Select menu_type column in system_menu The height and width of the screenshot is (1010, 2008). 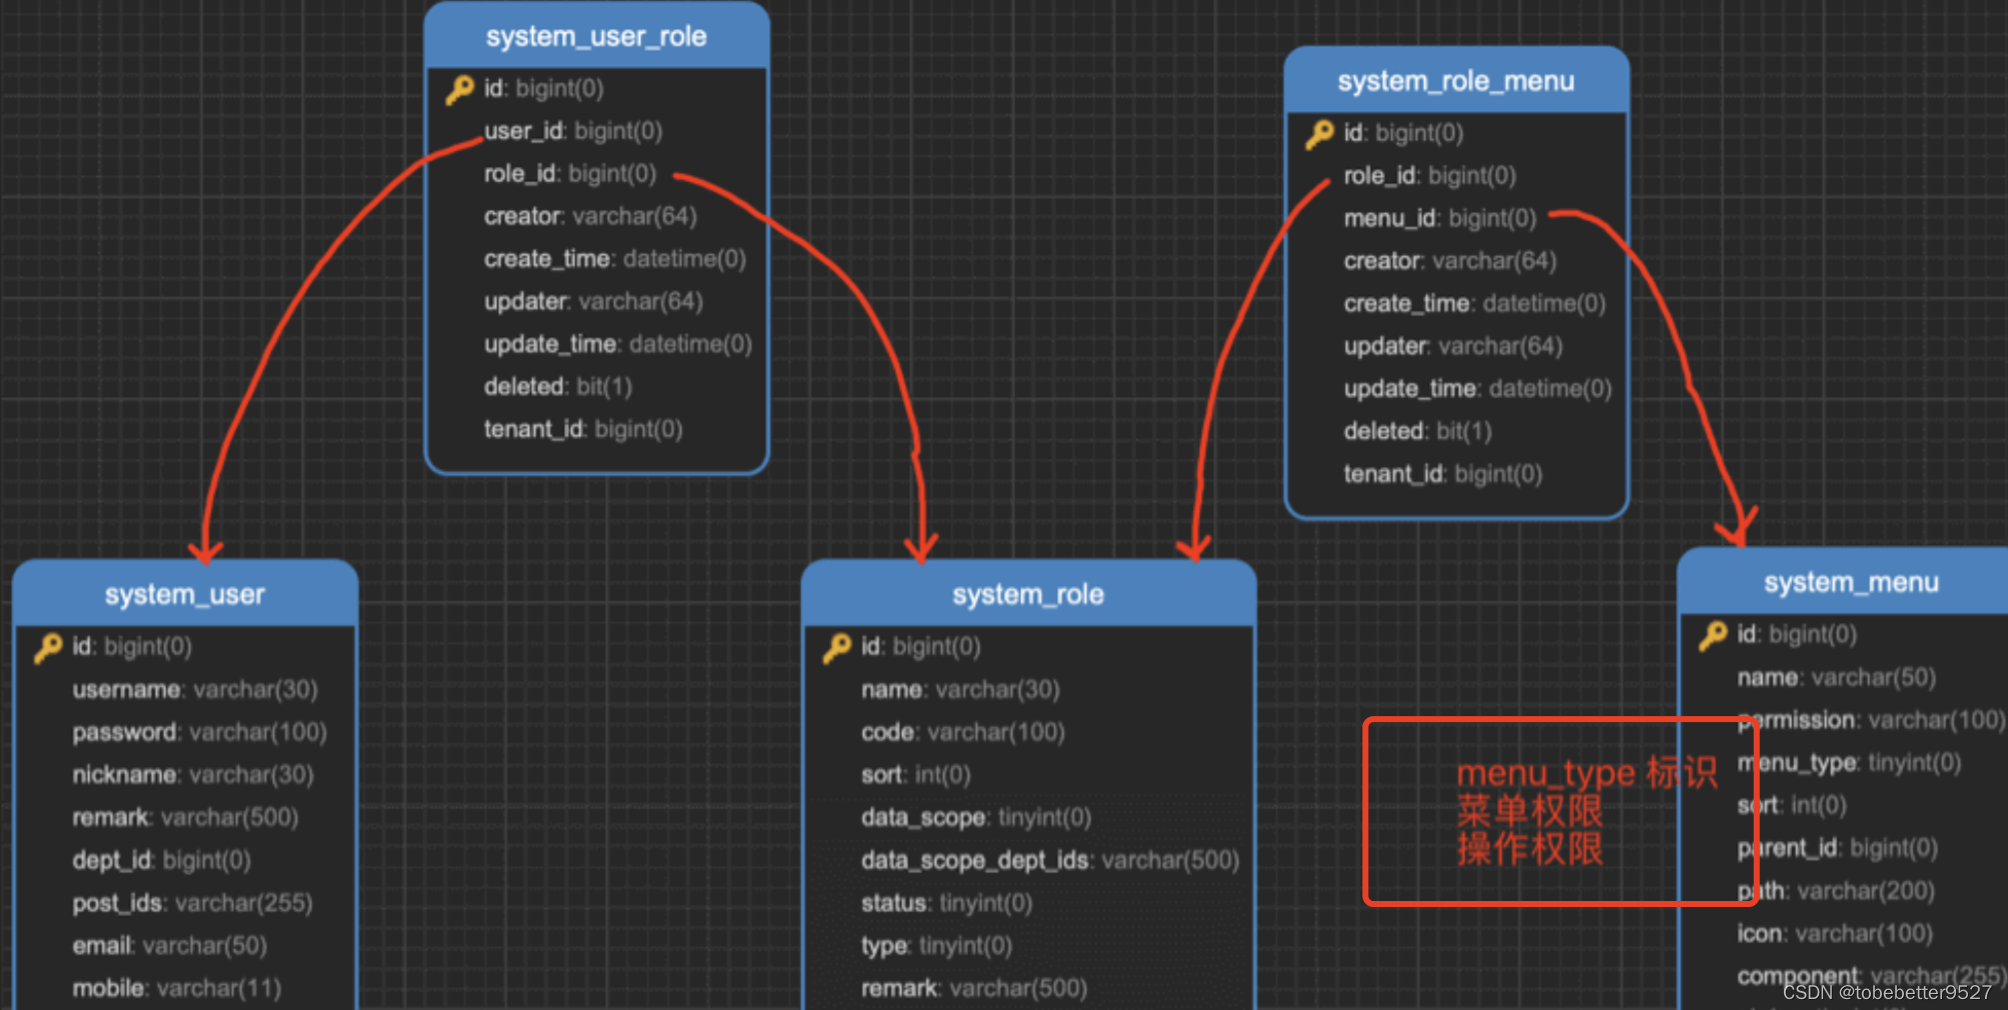[1849, 763]
